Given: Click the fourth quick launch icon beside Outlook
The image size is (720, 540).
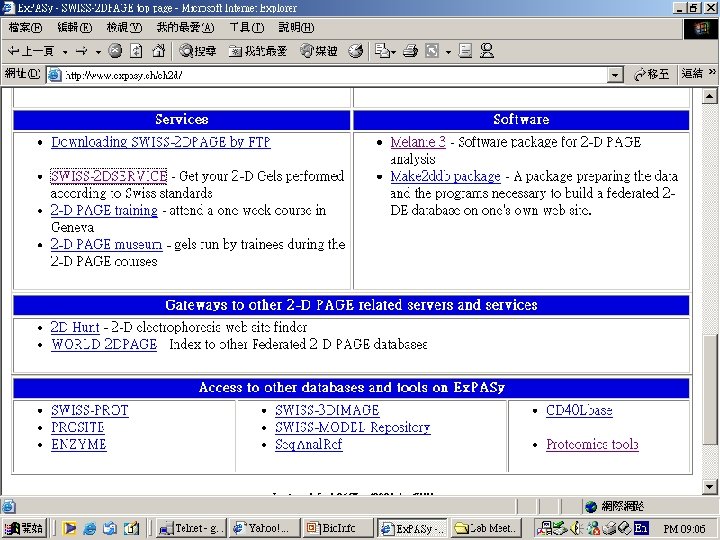Looking at the screenshot, I should pyautogui.click(x=131, y=529).
